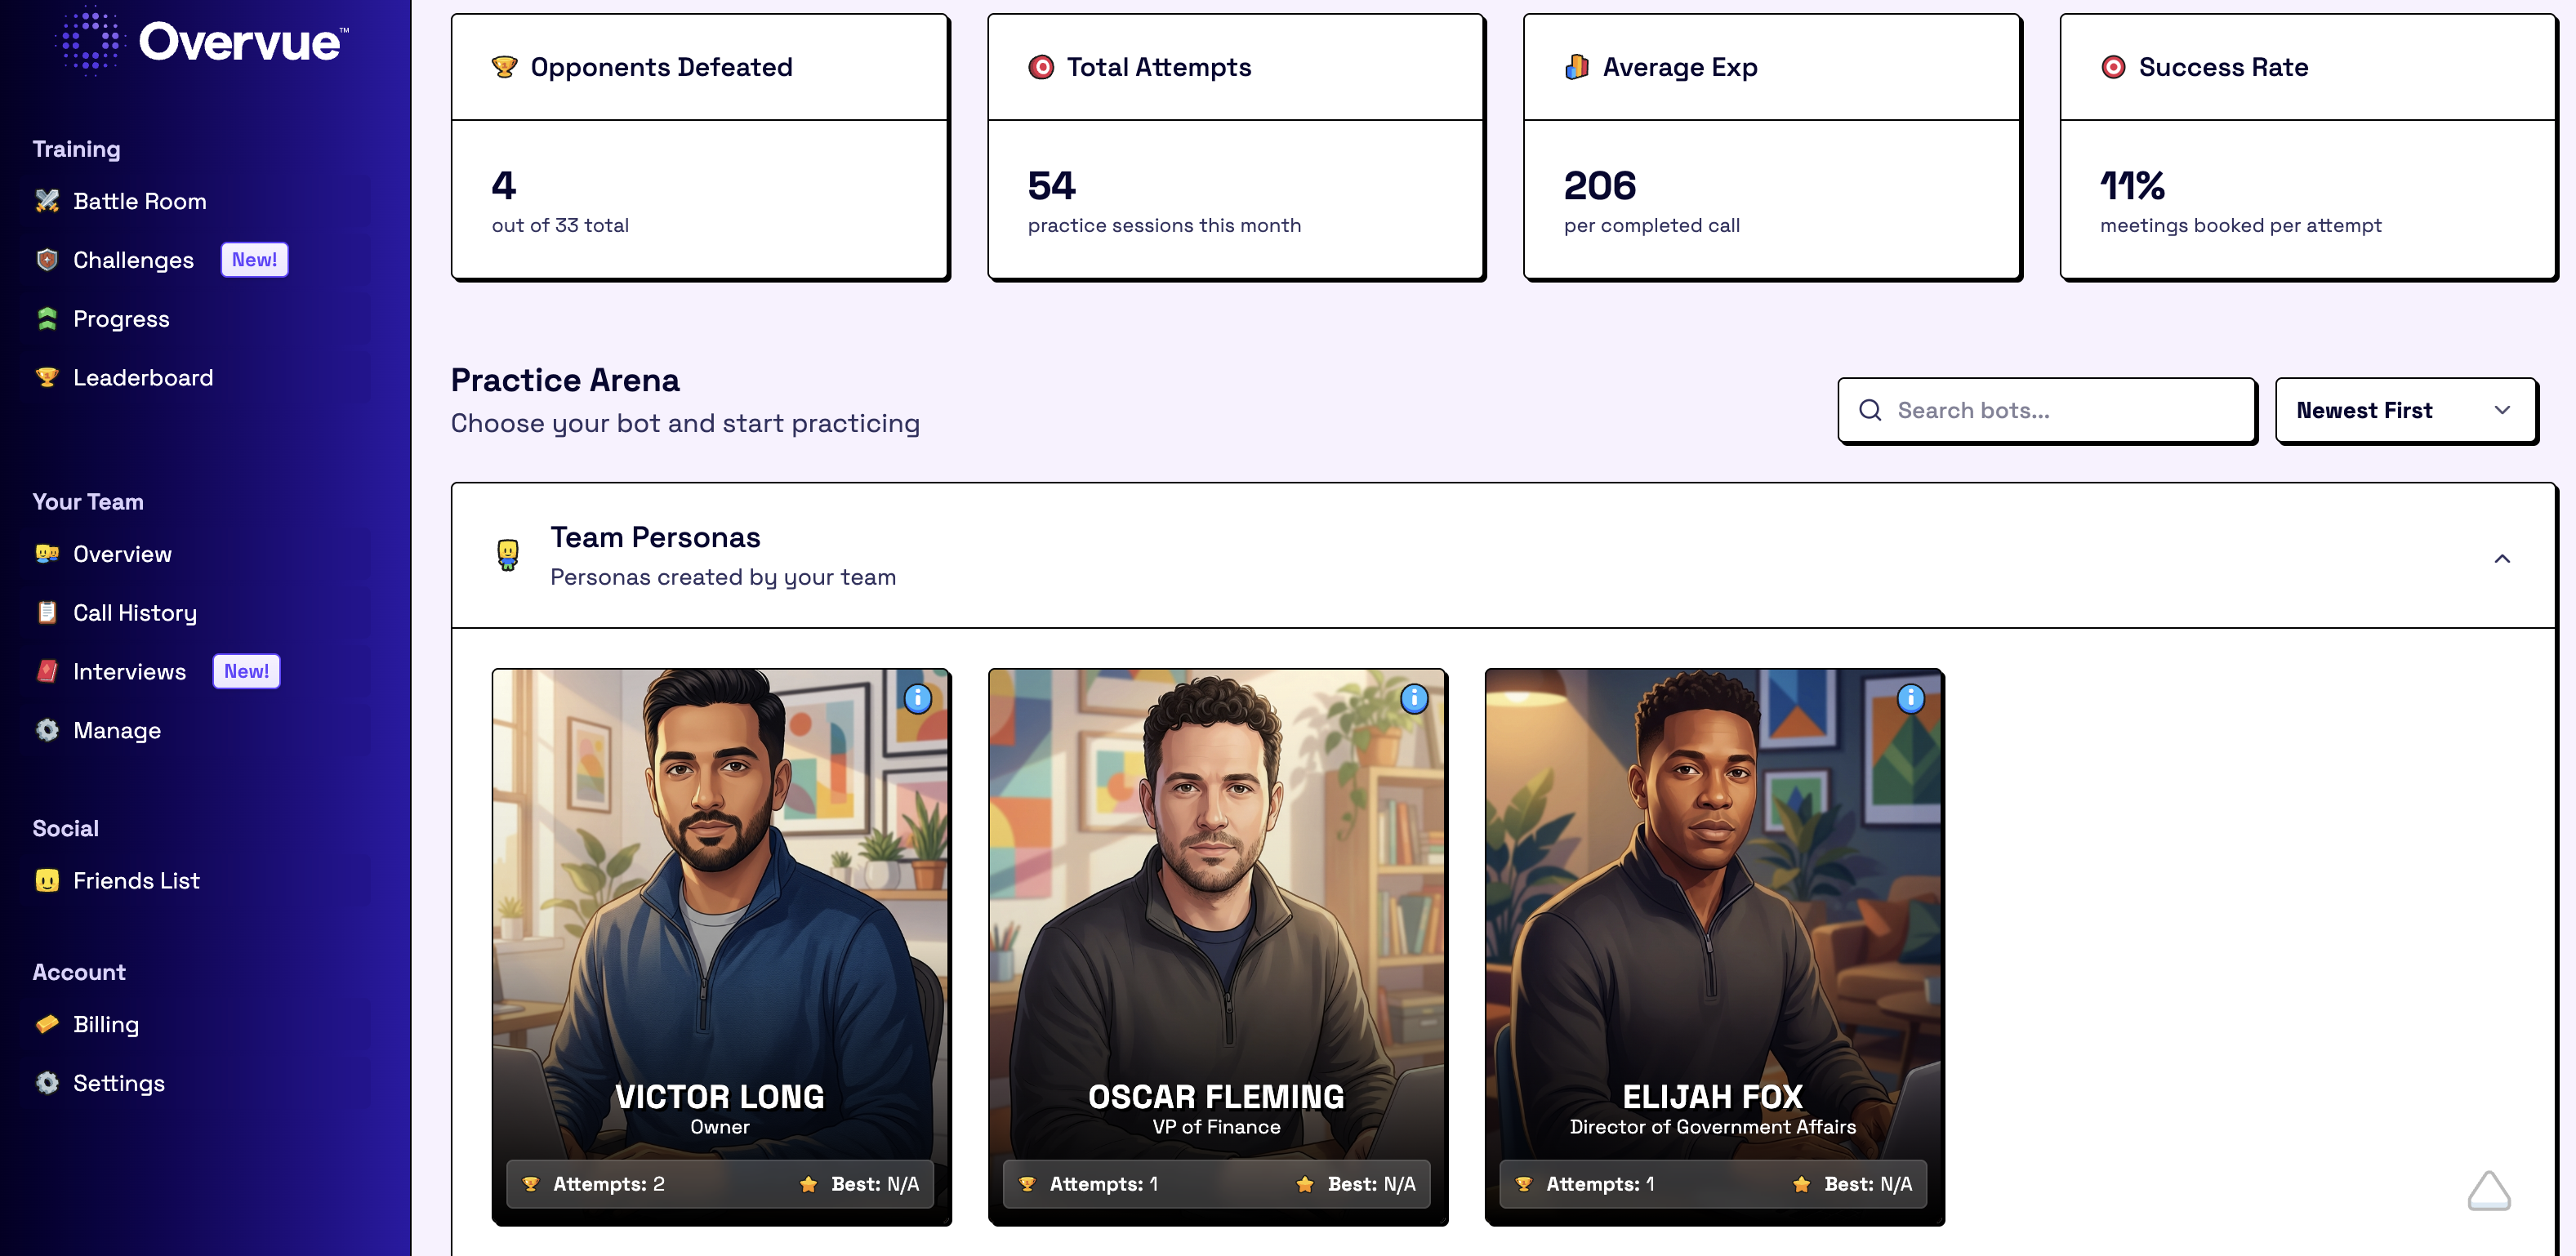Open info icon on Elijah Fox card
The width and height of the screenshot is (2576, 1256).
(x=1910, y=698)
